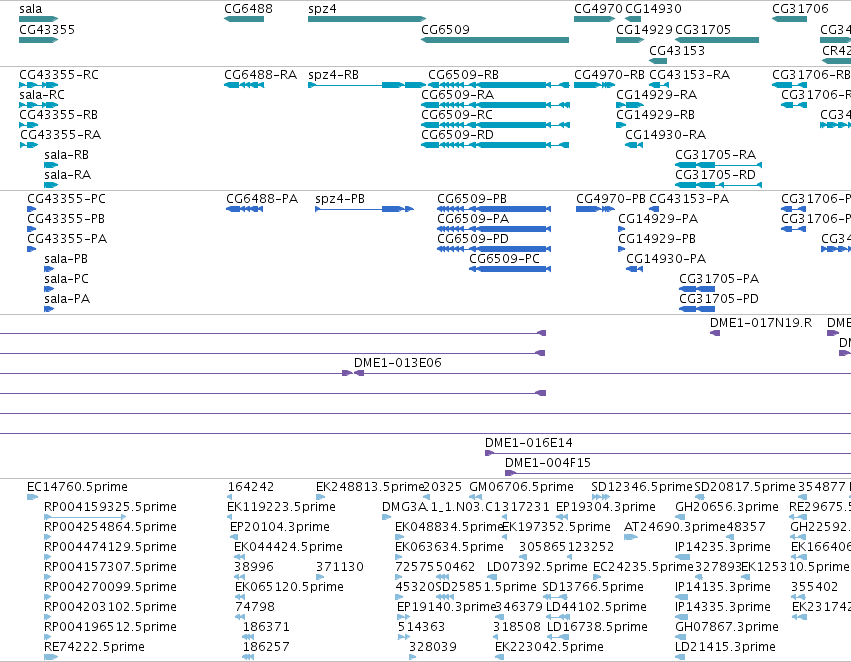
Task: Select the CG43355 gene bar
Action: tap(39, 40)
